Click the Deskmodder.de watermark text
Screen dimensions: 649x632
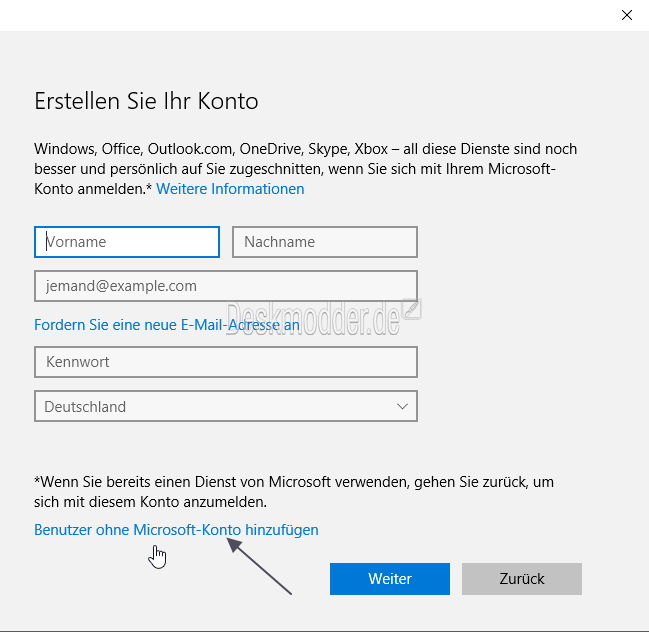tap(313, 319)
